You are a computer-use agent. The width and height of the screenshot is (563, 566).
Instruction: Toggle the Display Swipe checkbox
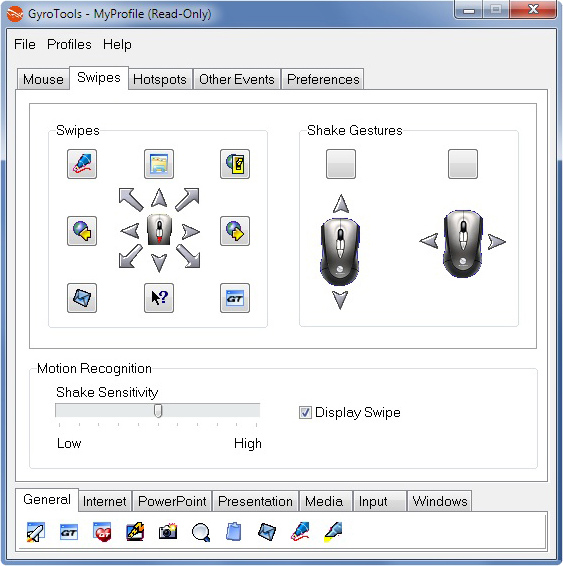(x=305, y=412)
